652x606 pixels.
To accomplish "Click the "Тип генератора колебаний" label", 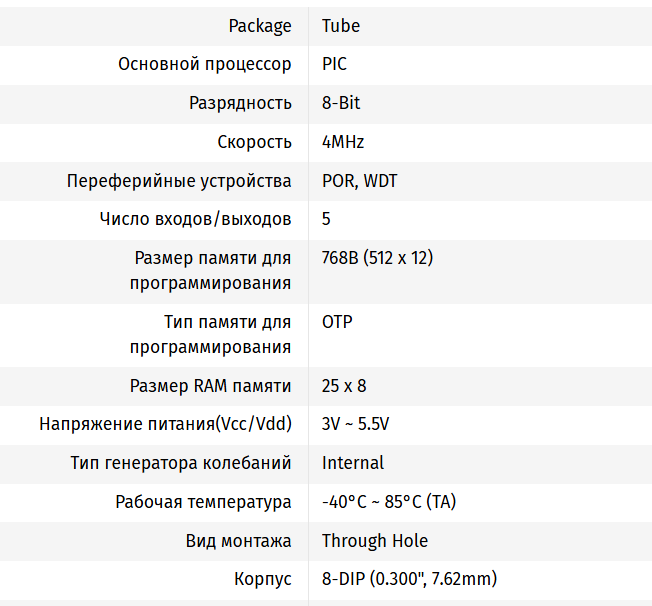I will tap(181, 463).
